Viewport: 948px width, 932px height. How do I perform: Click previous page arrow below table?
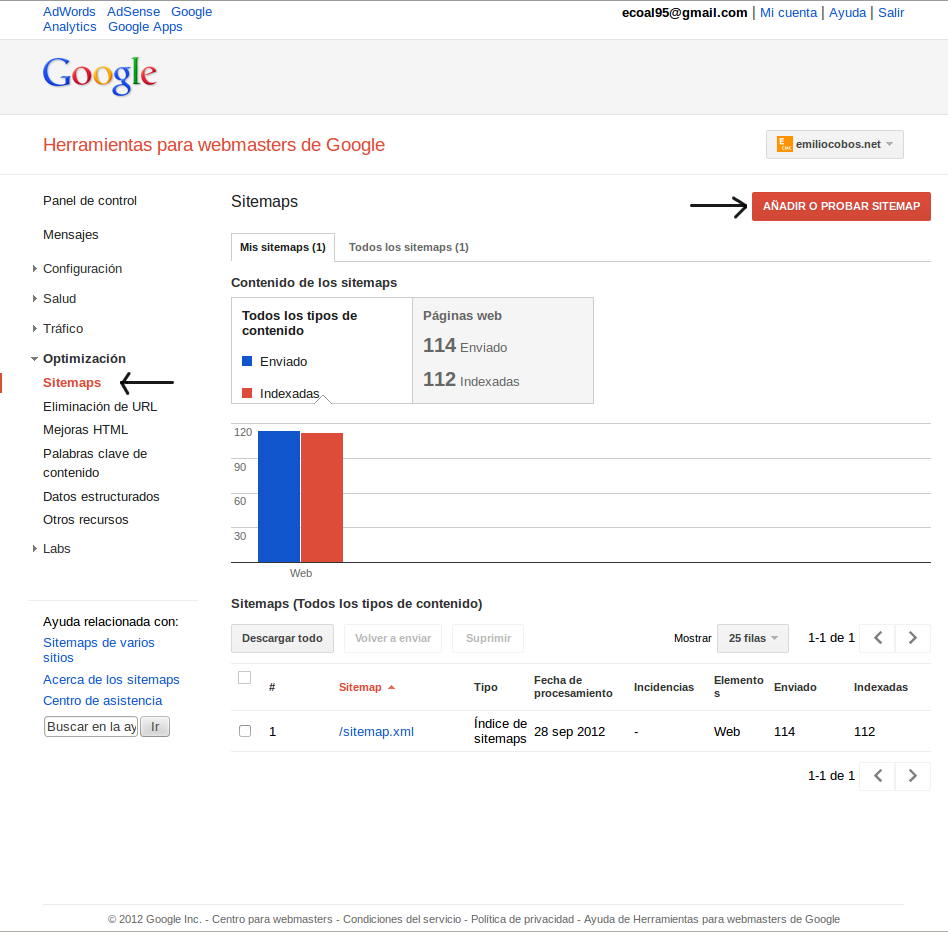pyautogui.click(x=877, y=776)
